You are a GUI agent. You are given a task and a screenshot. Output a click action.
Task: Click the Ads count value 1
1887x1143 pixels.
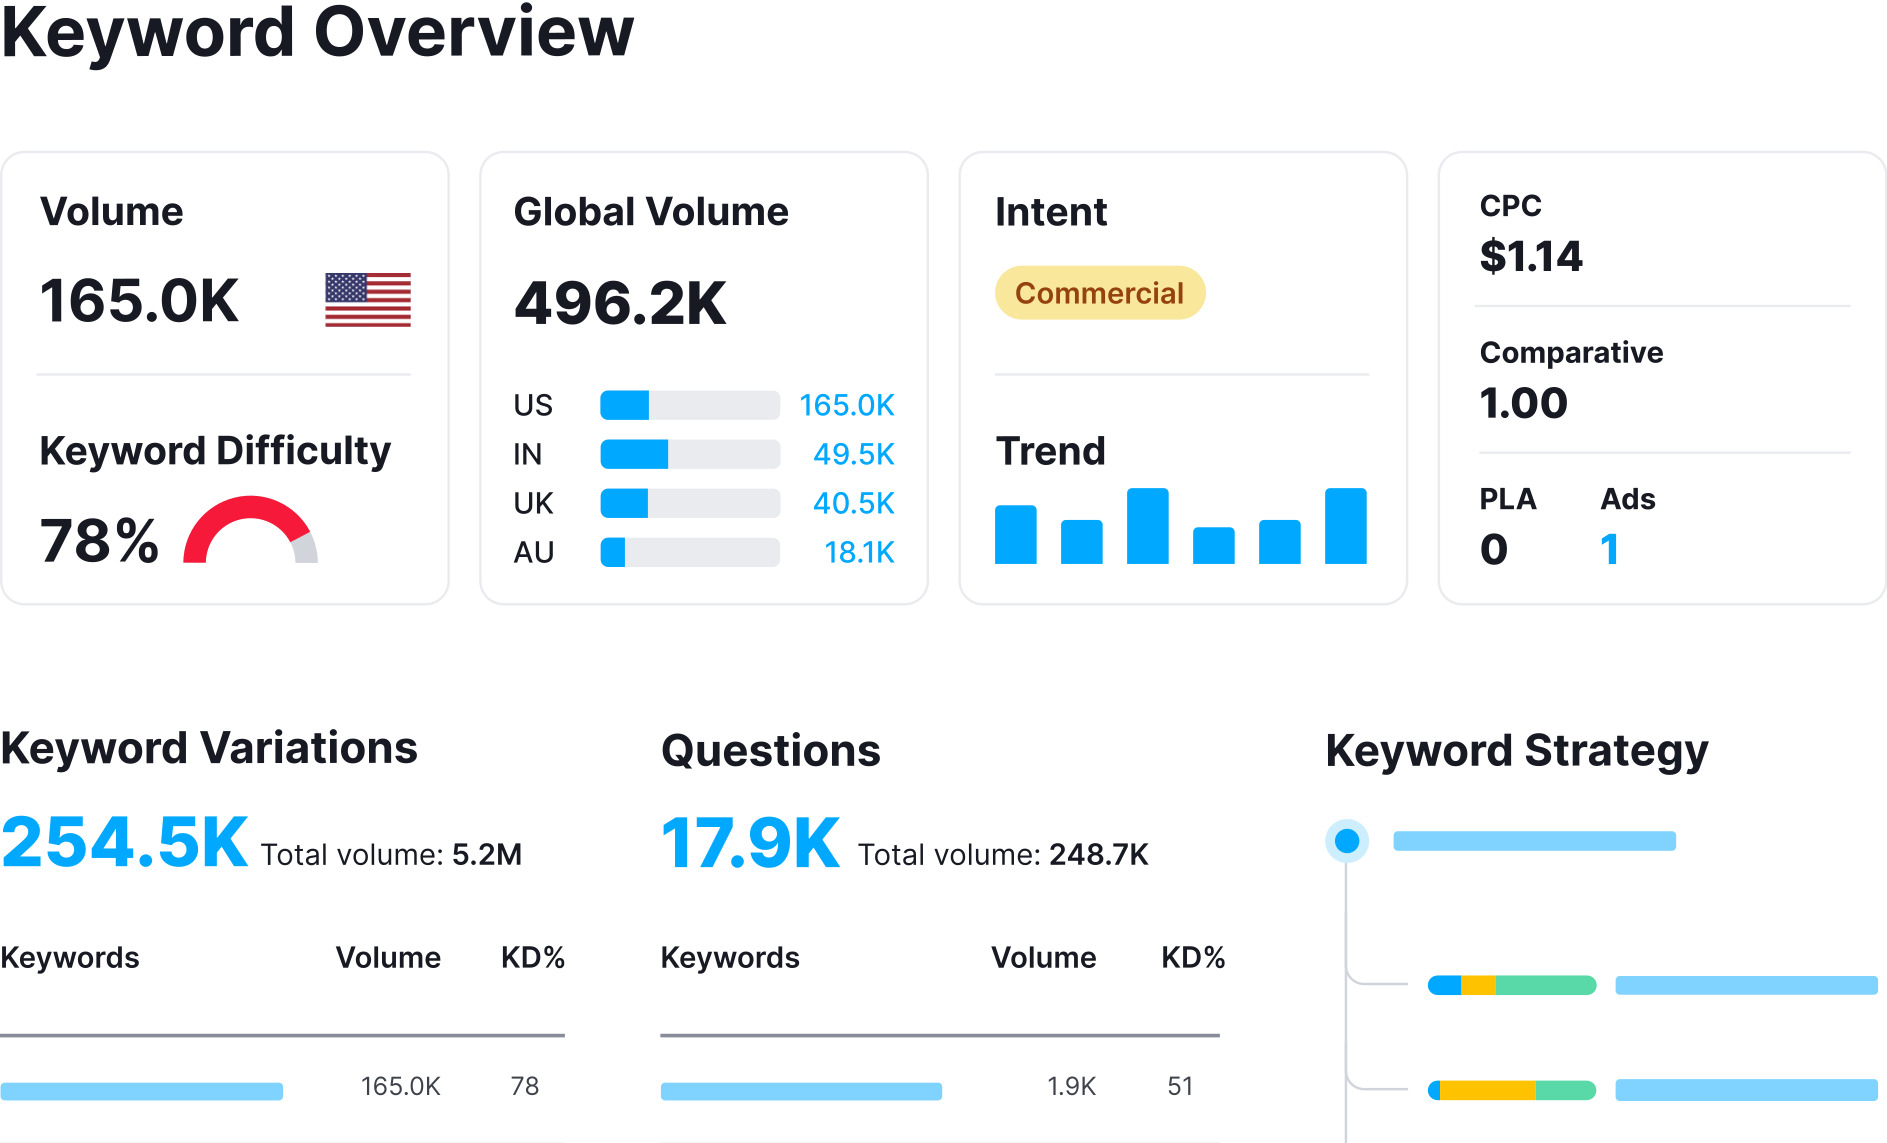click(x=1609, y=549)
